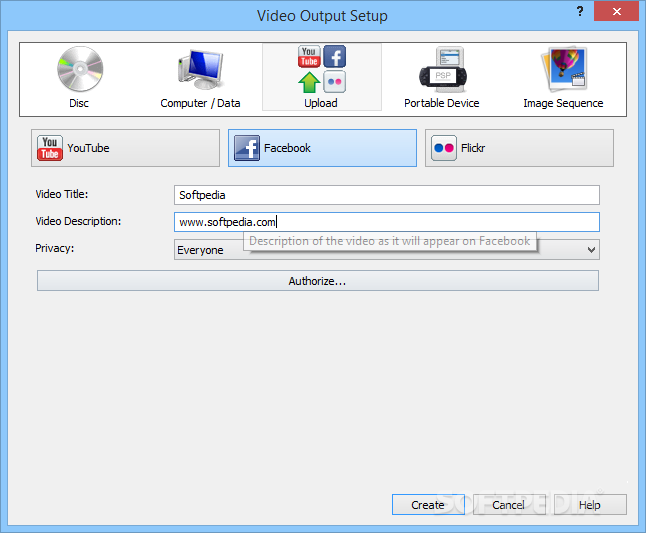The image size is (646, 533).
Task: Choose the Computer / Data monitor icon
Action: tap(201, 69)
